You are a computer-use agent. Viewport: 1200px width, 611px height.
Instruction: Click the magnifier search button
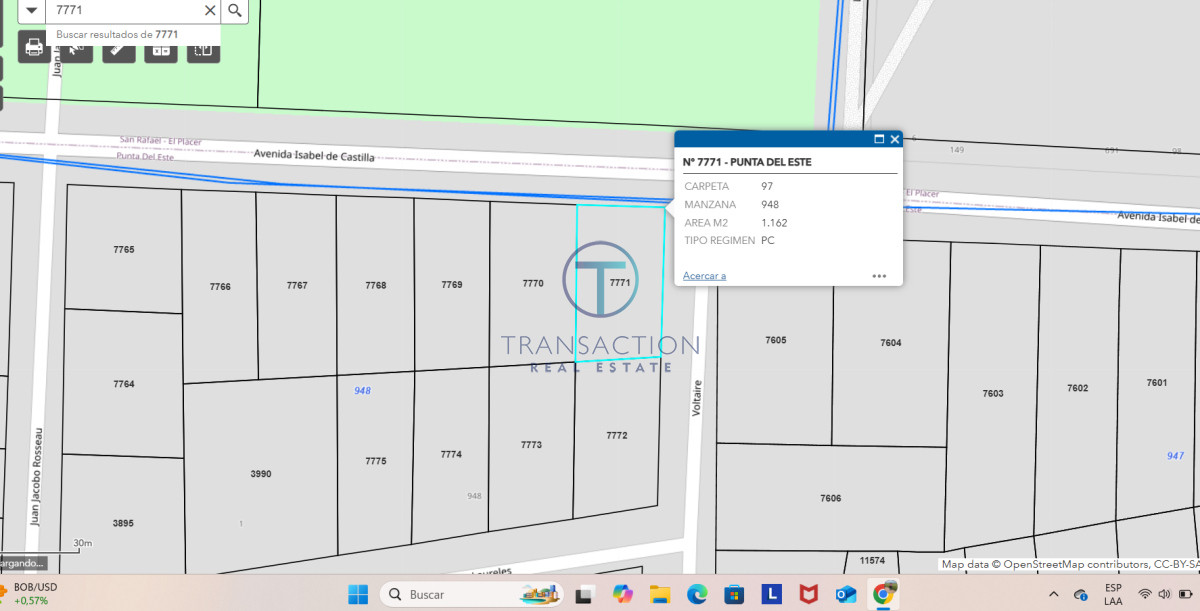[234, 10]
